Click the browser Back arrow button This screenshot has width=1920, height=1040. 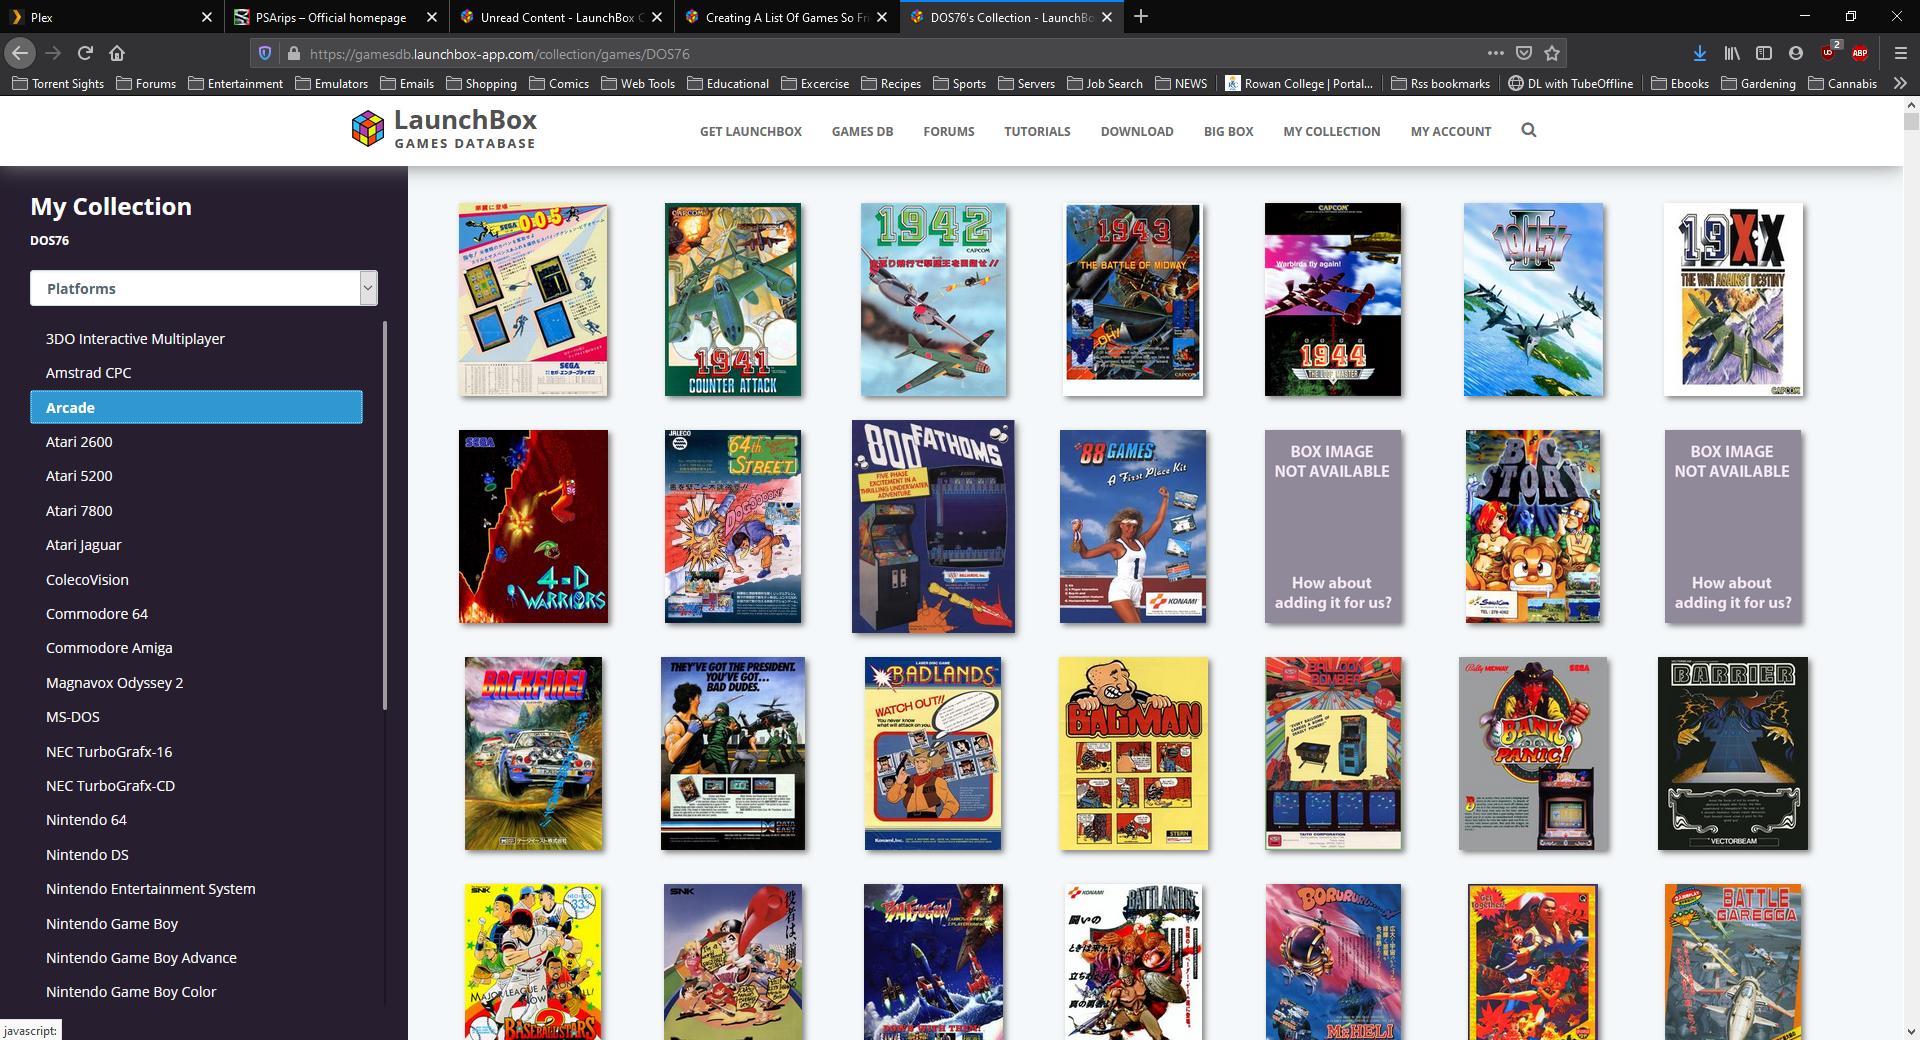[x=20, y=53]
